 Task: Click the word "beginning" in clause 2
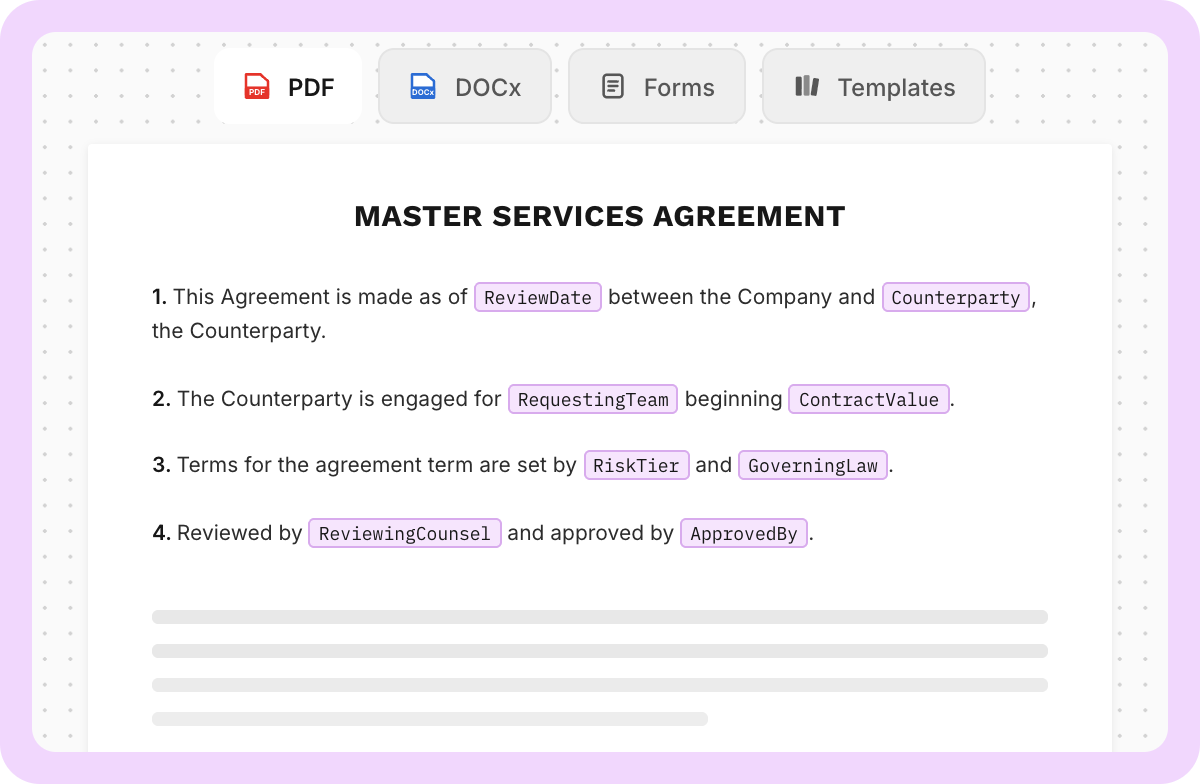pyautogui.click(x=734, y=399)
